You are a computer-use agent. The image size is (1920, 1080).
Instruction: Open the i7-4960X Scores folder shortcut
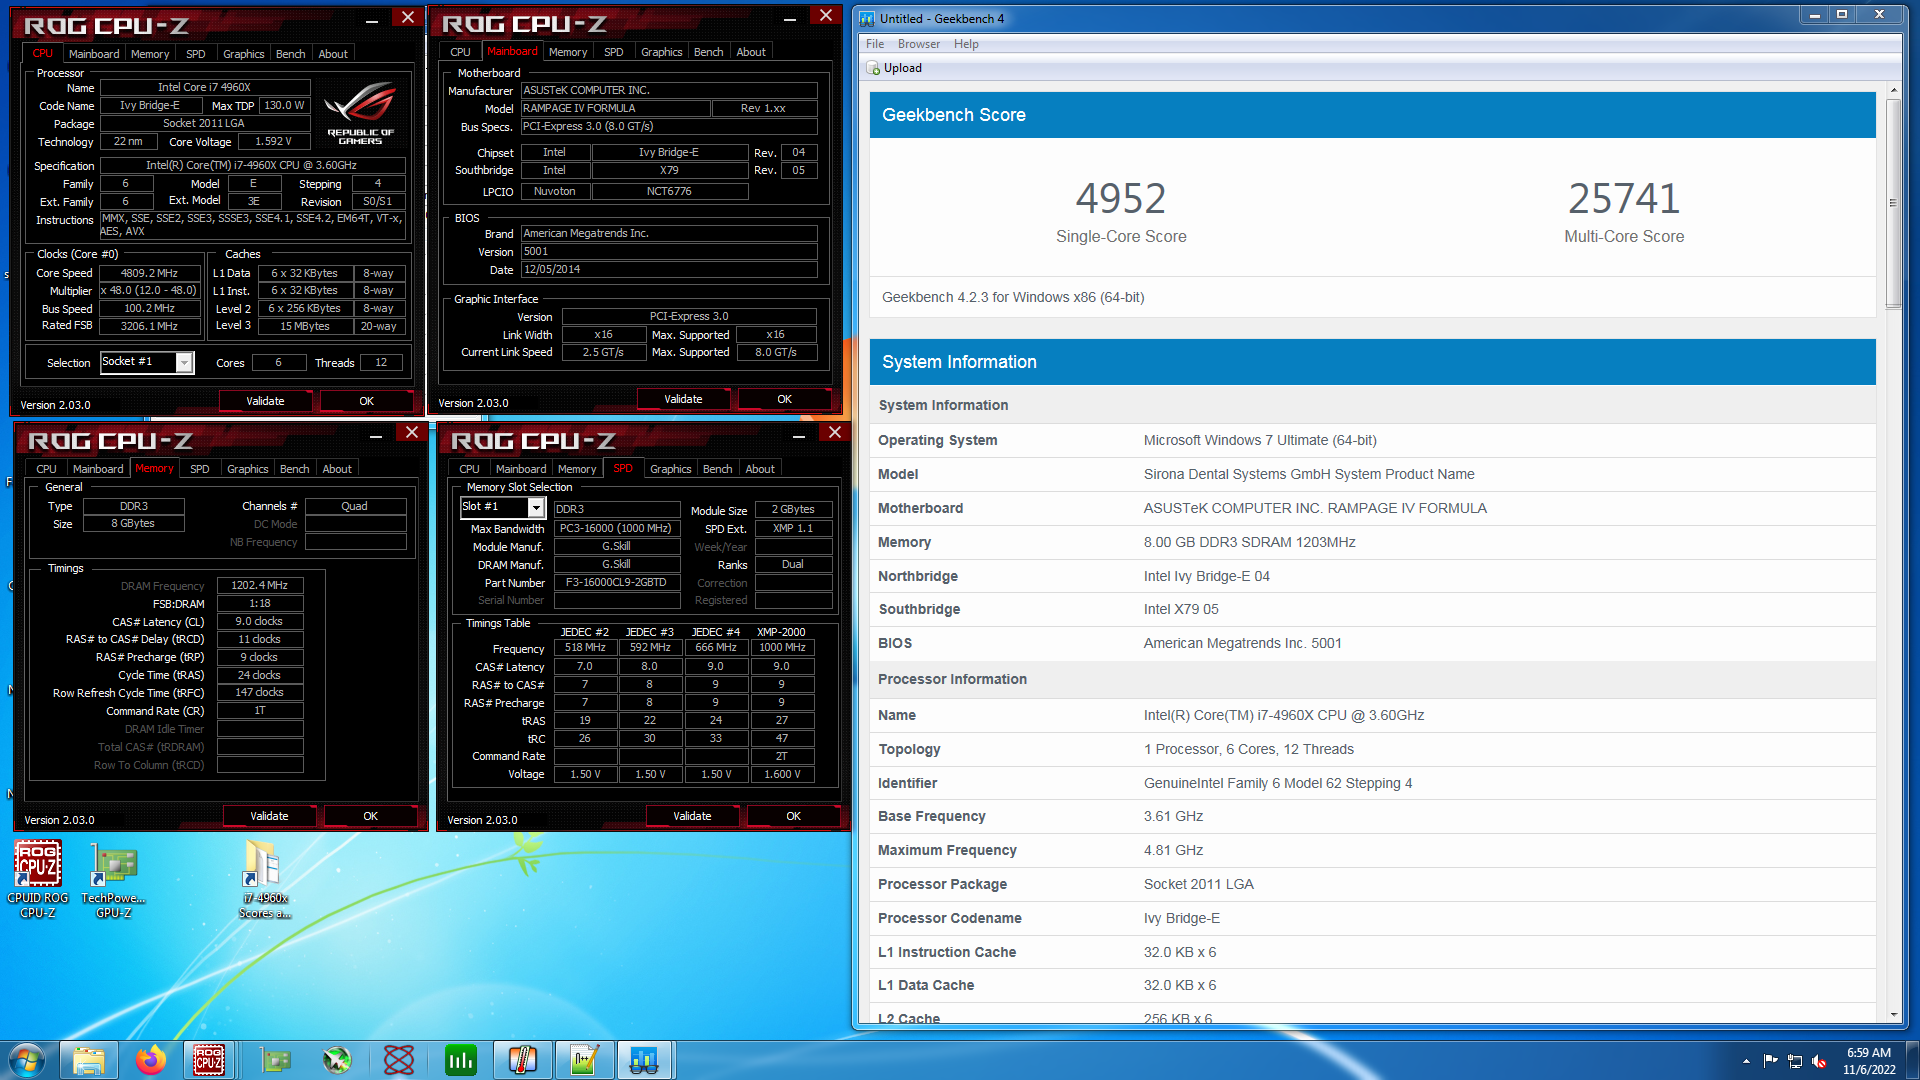click(x=265, y=879)
